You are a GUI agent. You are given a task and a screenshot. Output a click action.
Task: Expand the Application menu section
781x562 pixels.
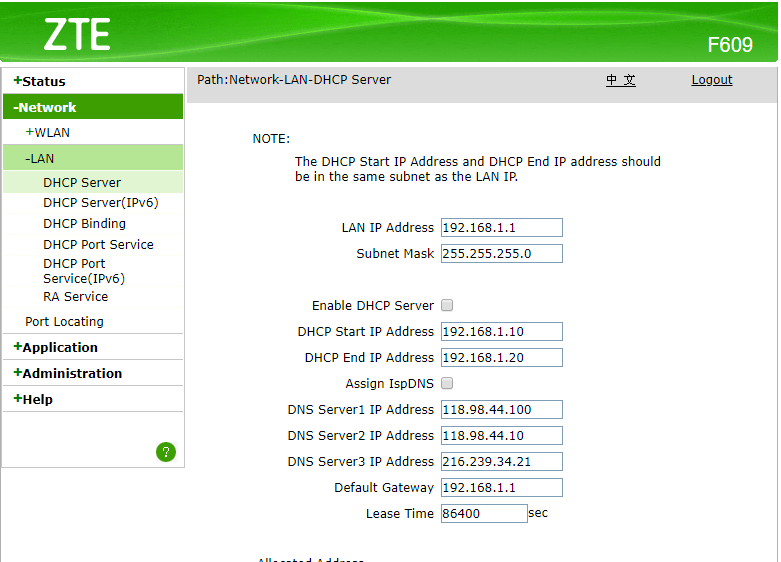point(55,347)
